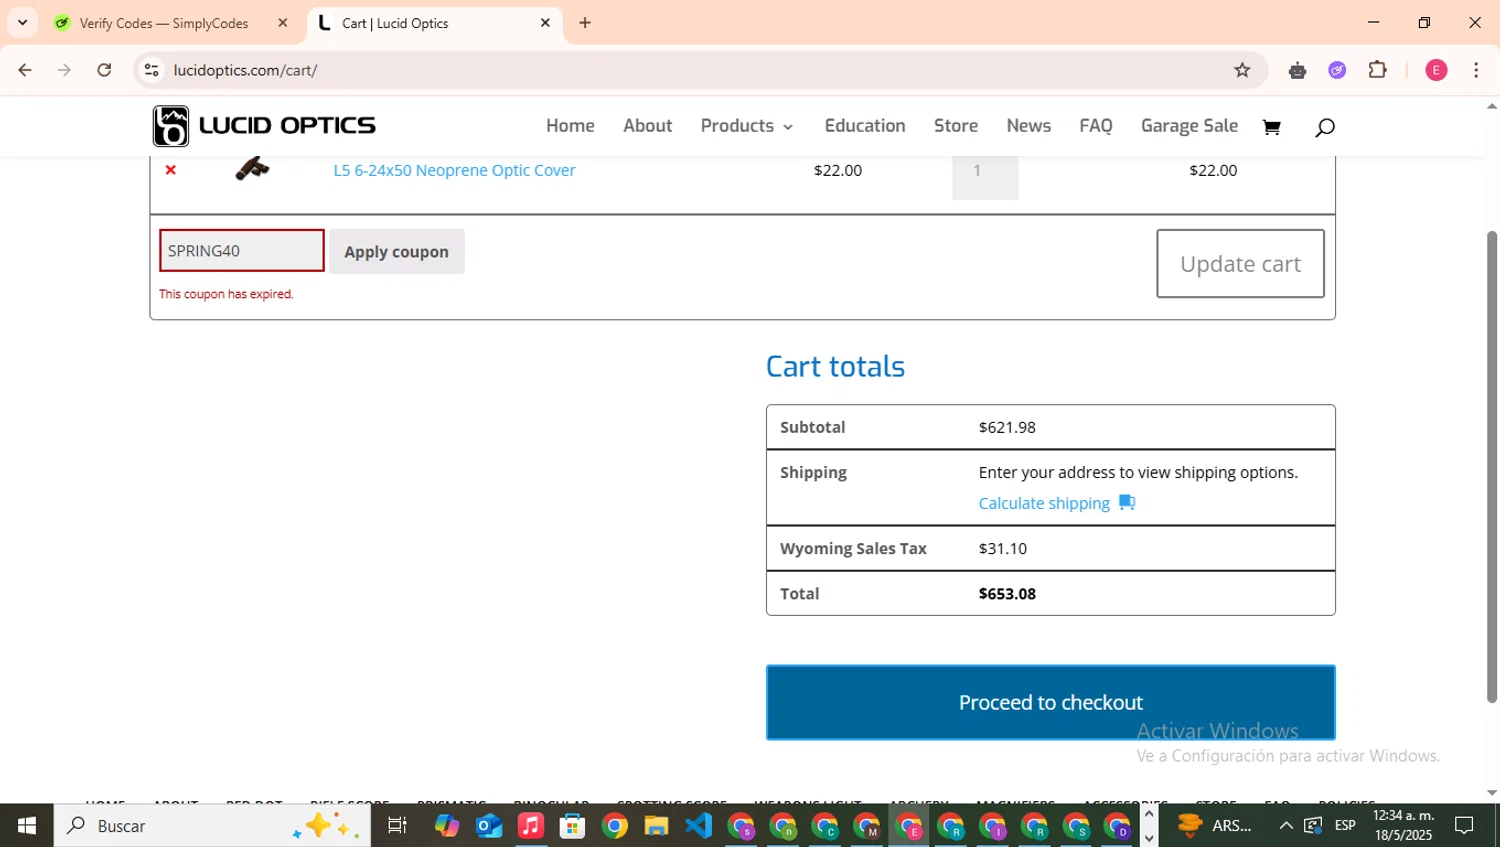
Task: Remove the L5 Neoprene Optic Cover item
Action: pos(170,170)
